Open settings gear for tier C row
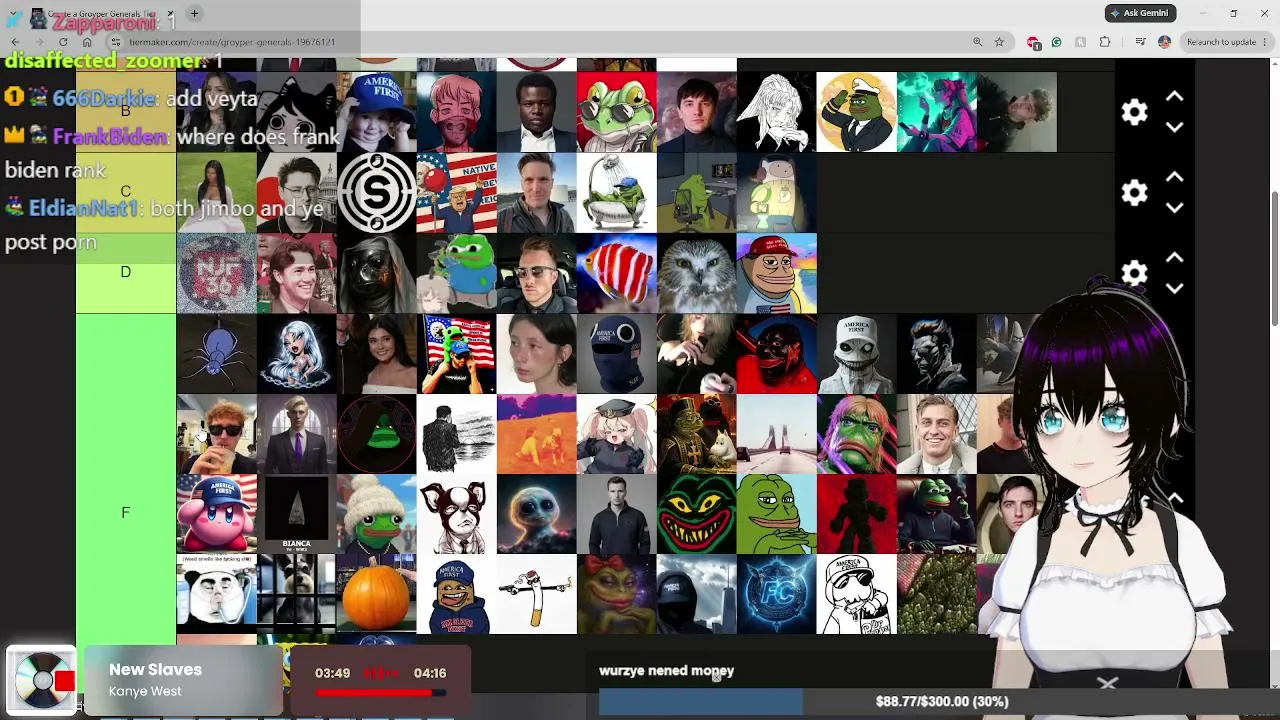Screen dimensions: 1280x720 coord(1134,193)
